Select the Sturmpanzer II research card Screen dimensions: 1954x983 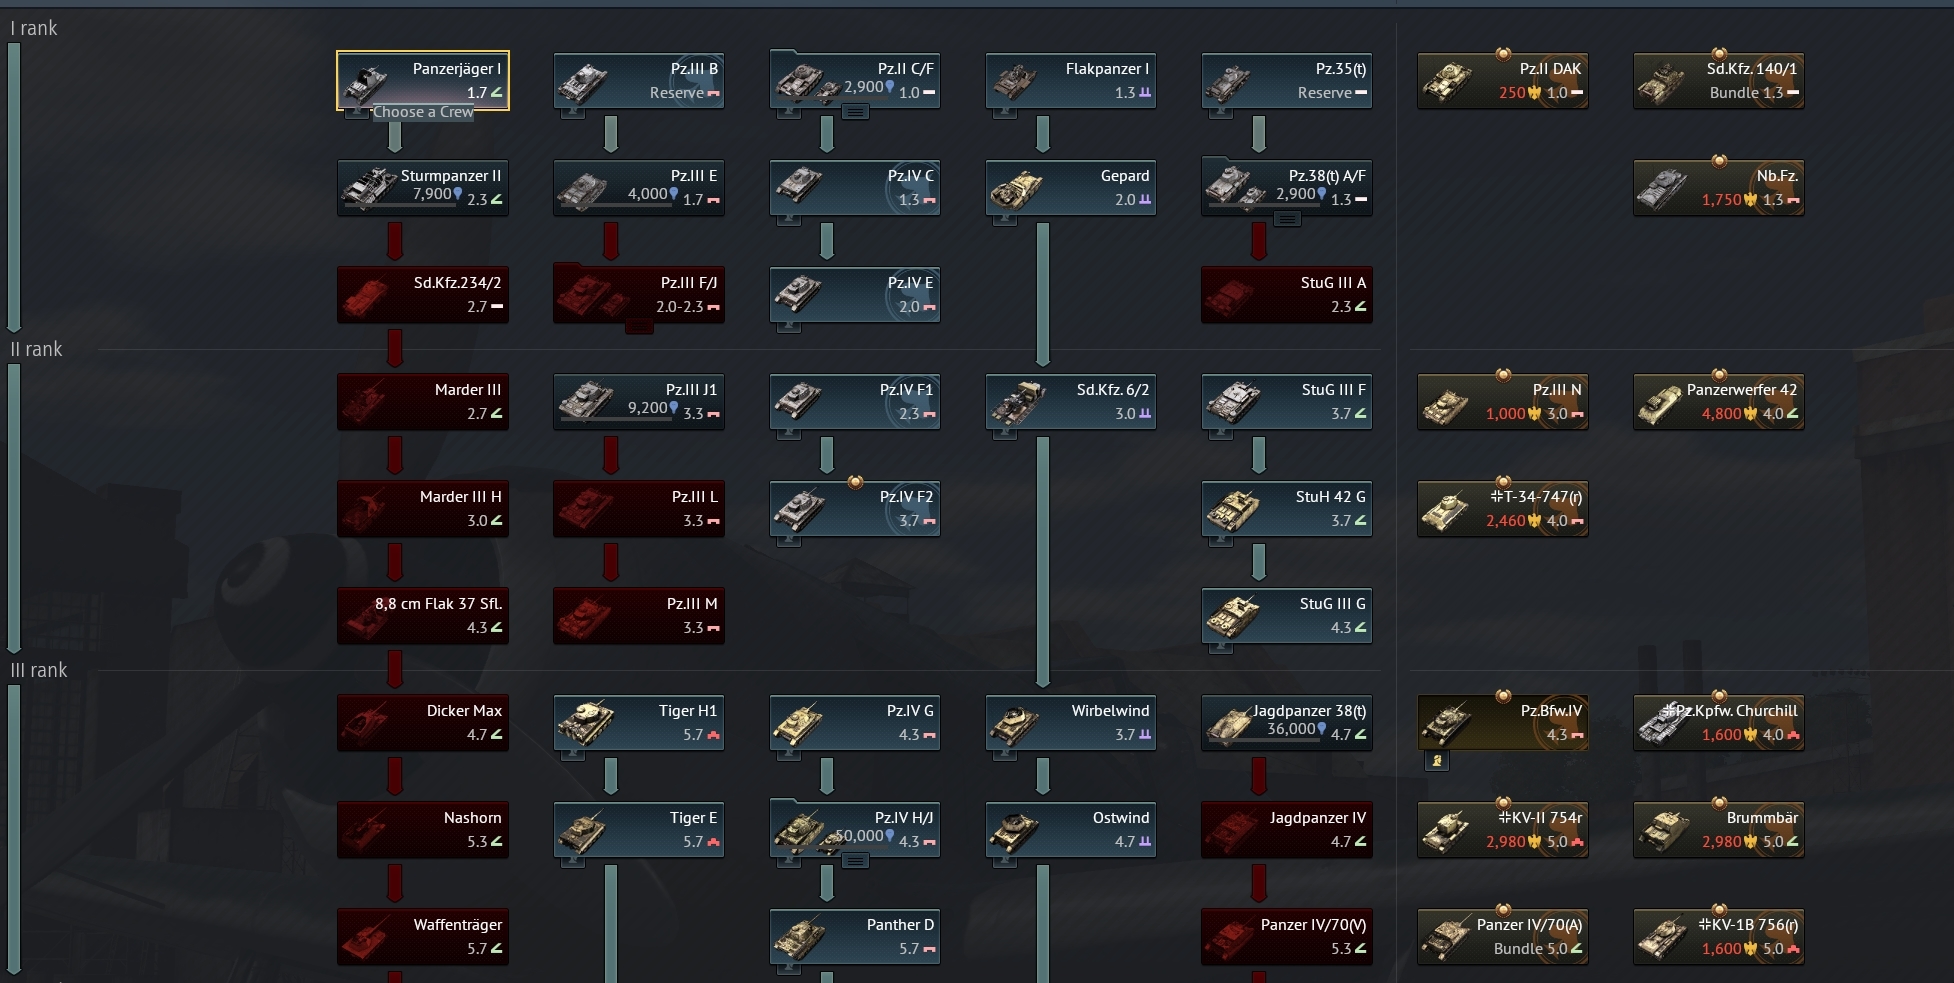423,187
